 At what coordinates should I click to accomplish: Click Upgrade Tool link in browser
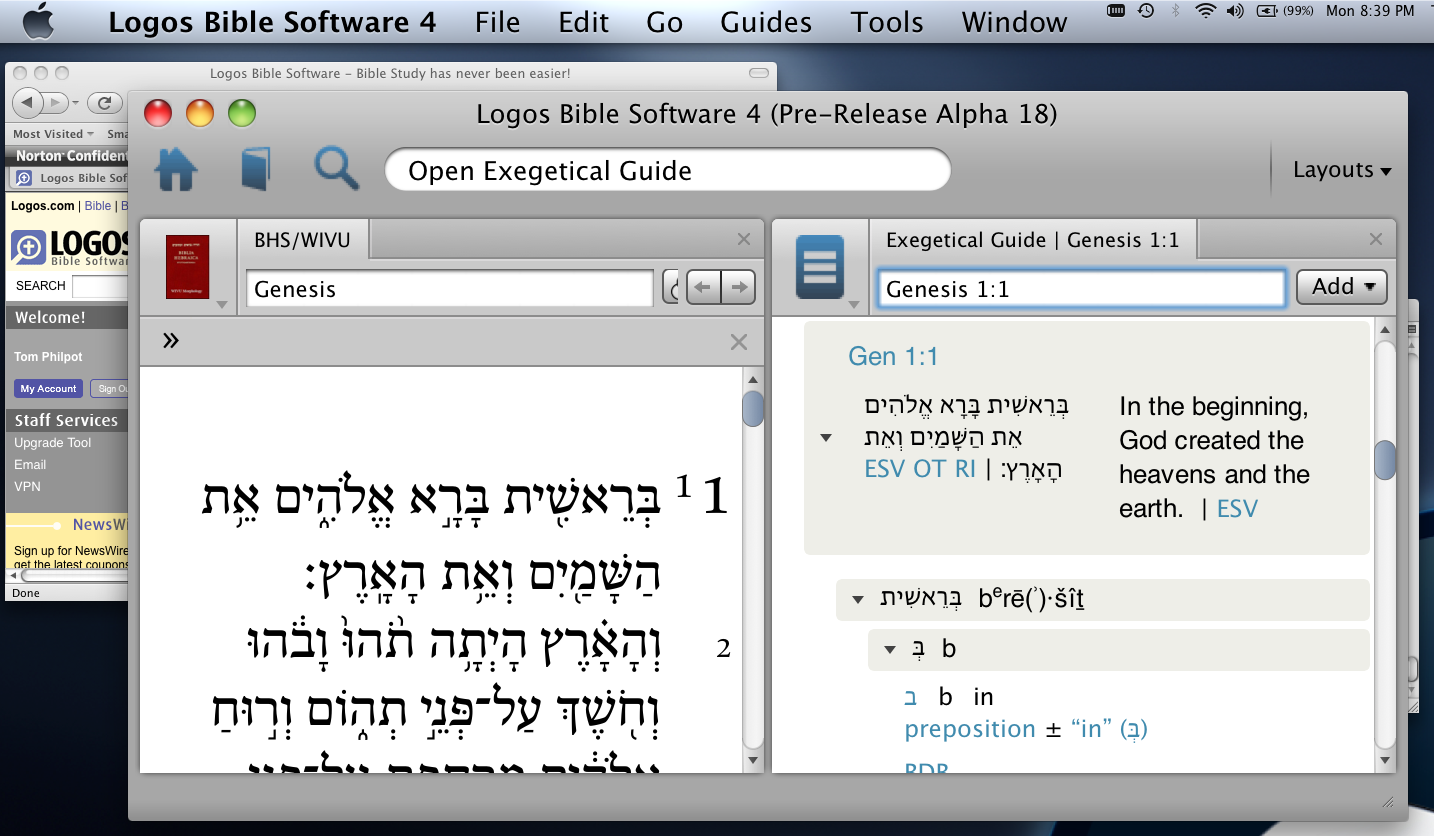click(x=52, y=443)
